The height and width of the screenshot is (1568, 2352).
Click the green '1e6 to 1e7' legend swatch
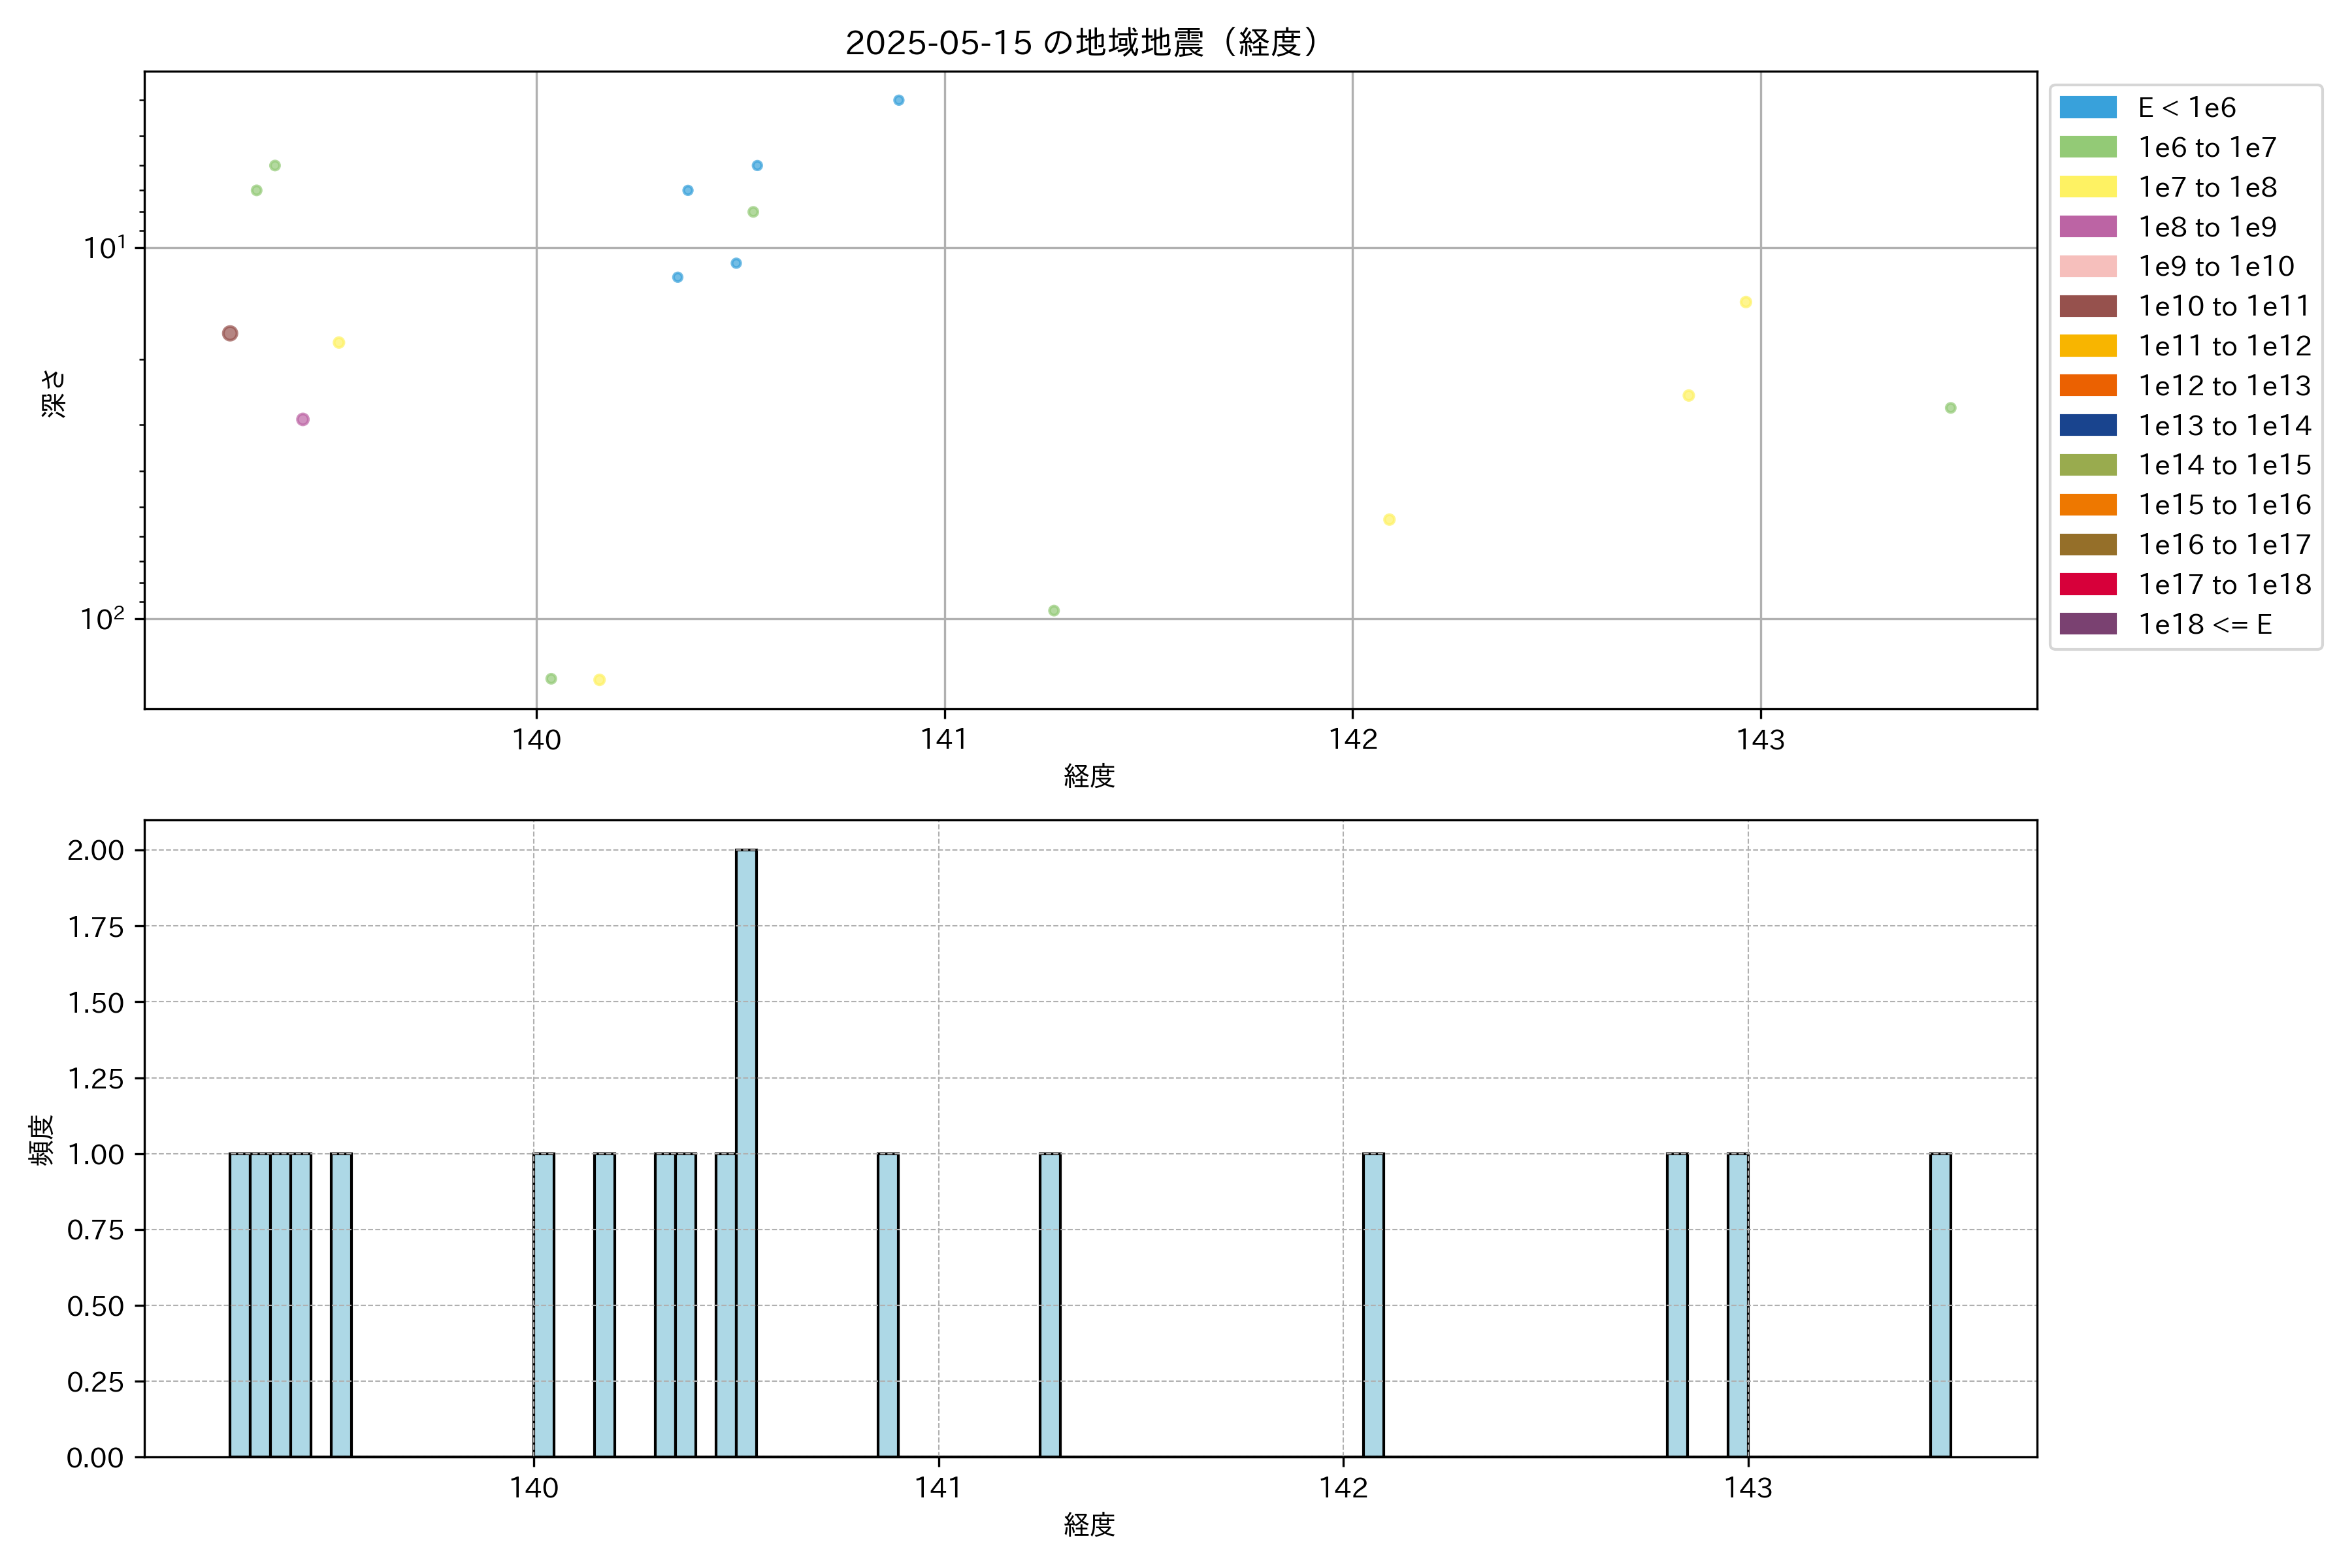pyautogui.click(x=2087, y=147)
